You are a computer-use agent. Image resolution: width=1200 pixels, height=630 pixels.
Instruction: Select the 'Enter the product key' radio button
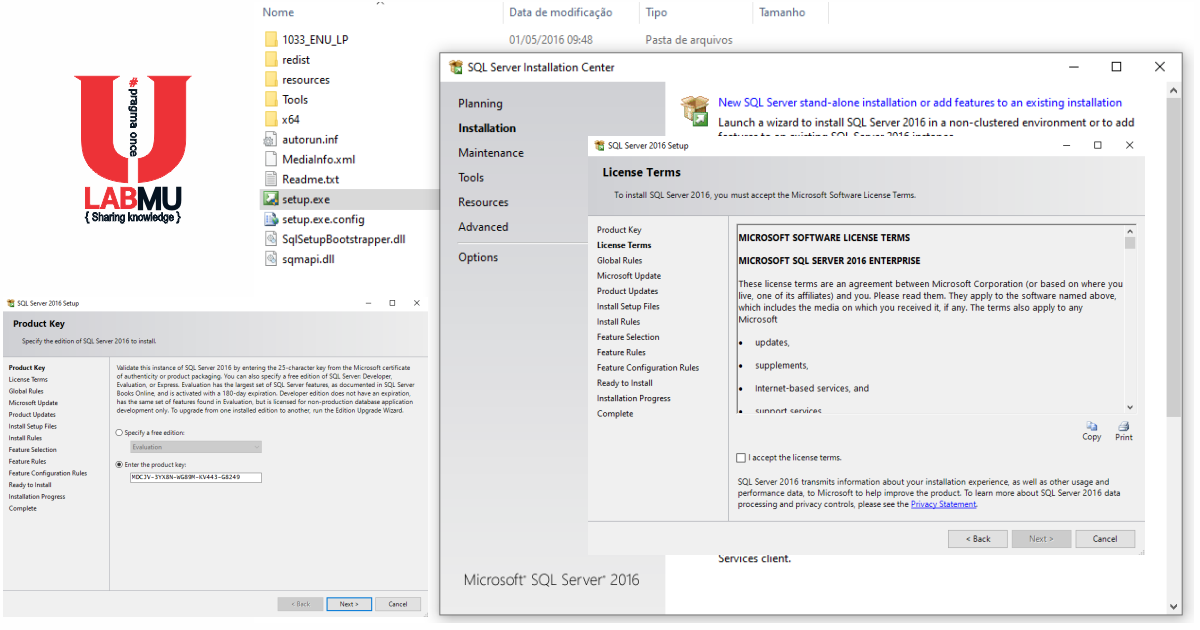tap(117, 464)
